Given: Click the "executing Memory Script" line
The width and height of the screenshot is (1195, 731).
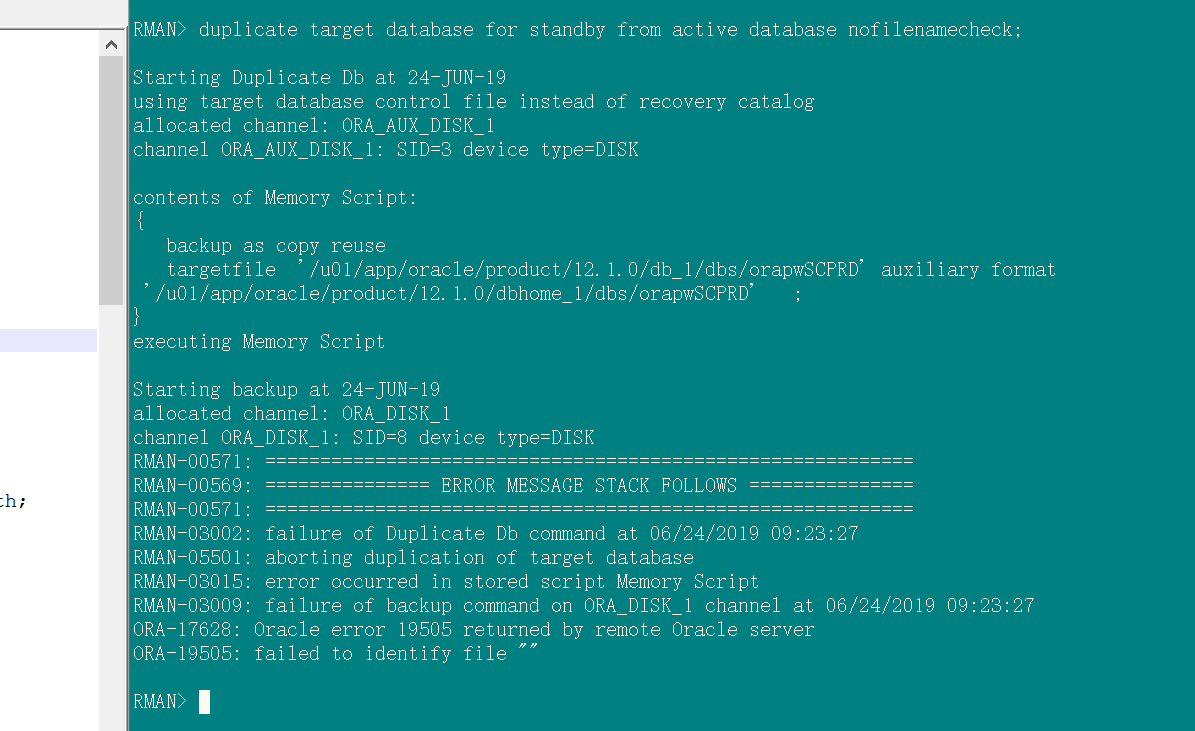Looking at the screenshot, I should (x=259, y=342).
